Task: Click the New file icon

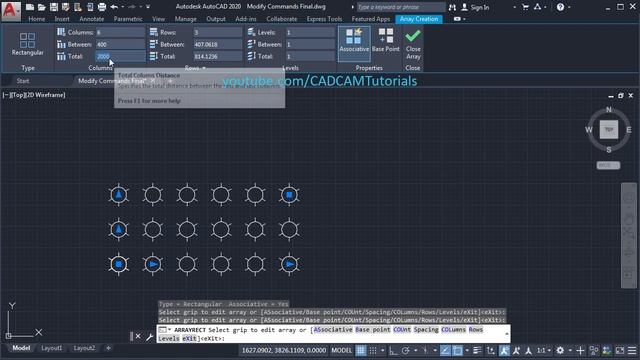Action: (x=30, y=7)
